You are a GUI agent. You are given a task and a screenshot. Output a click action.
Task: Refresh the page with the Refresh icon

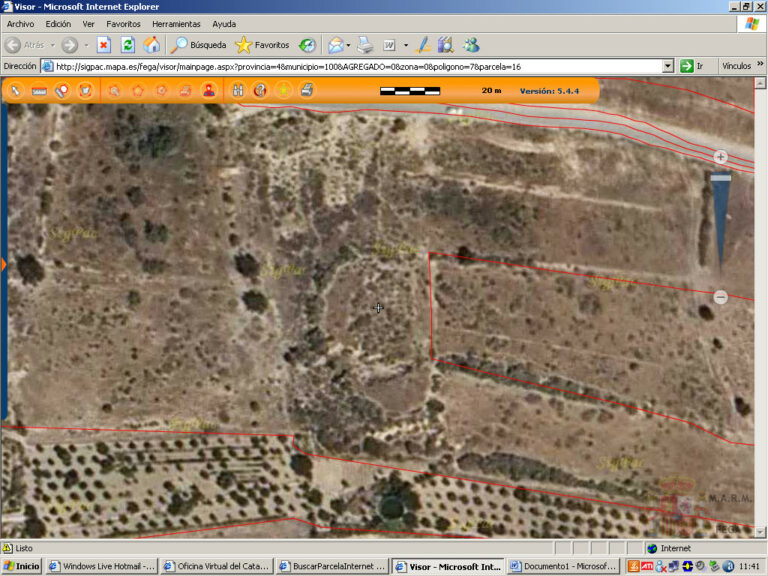click(x=128, y=45)
